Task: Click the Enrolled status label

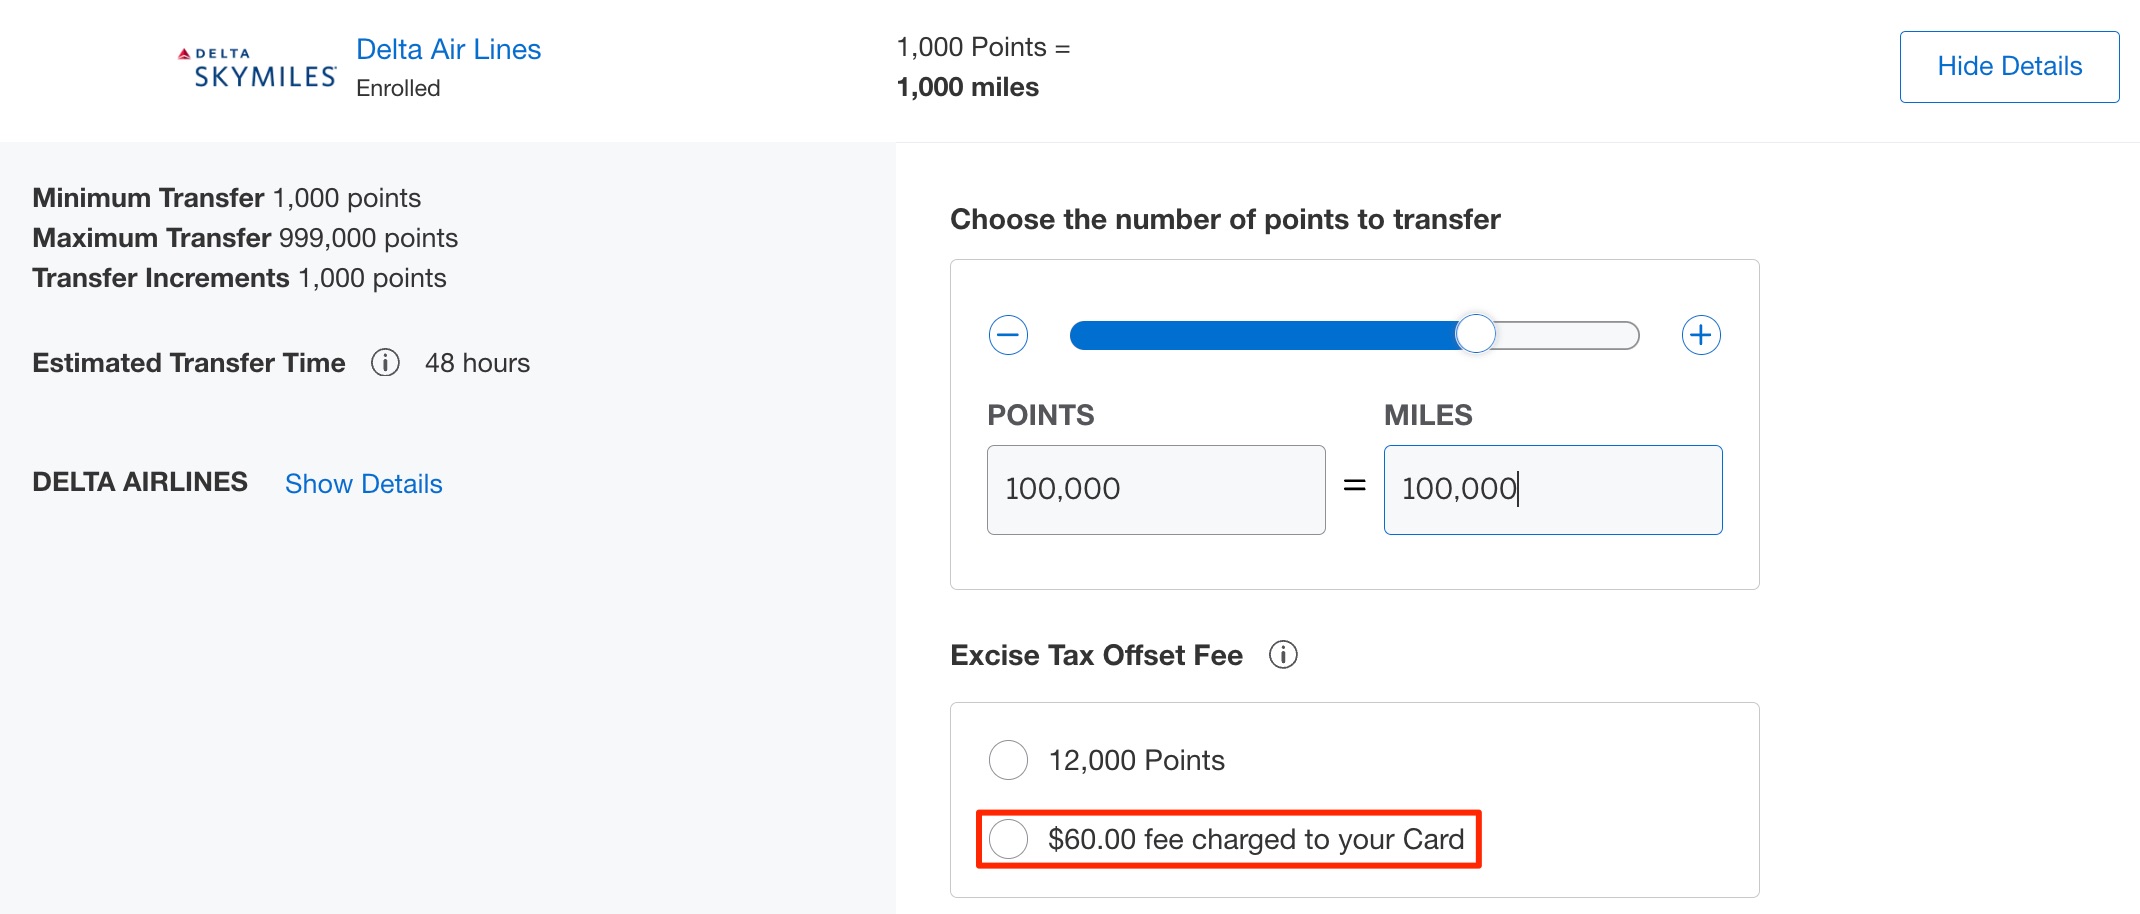Action: click(x=399, y=88)
